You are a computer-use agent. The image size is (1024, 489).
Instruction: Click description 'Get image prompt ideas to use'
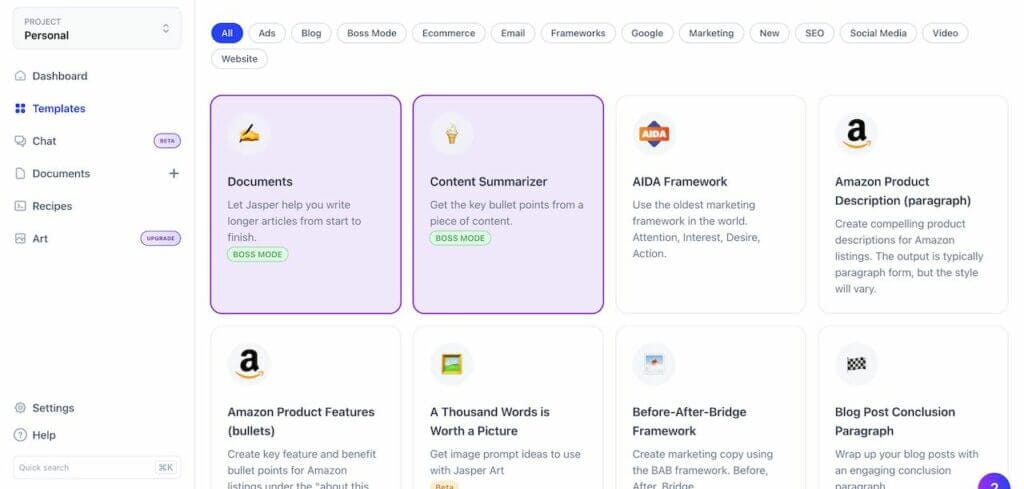(505, 462)
